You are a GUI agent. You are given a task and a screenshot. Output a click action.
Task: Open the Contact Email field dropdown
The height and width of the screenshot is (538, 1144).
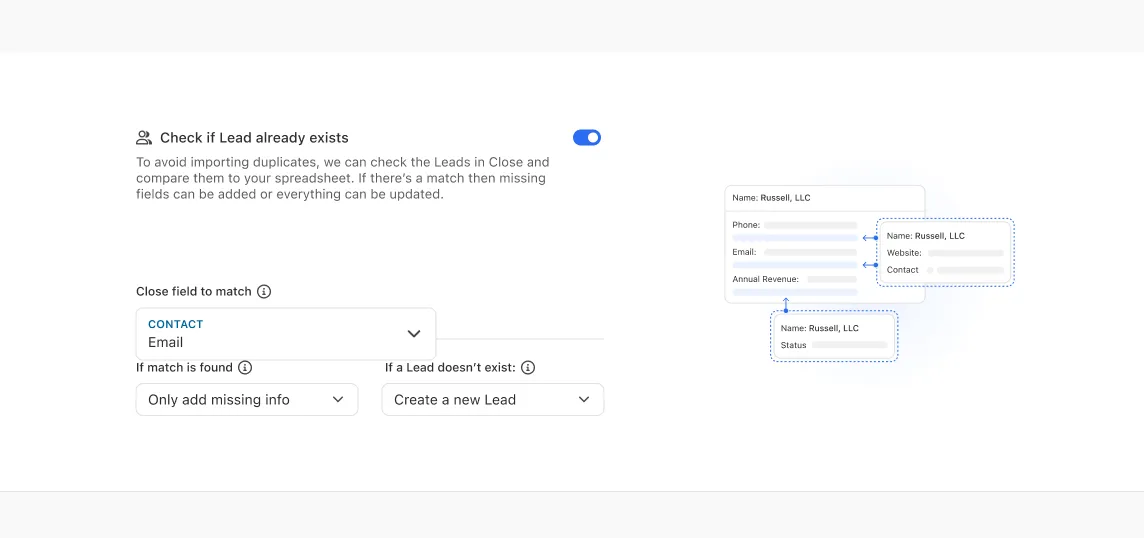coord(286,334)
